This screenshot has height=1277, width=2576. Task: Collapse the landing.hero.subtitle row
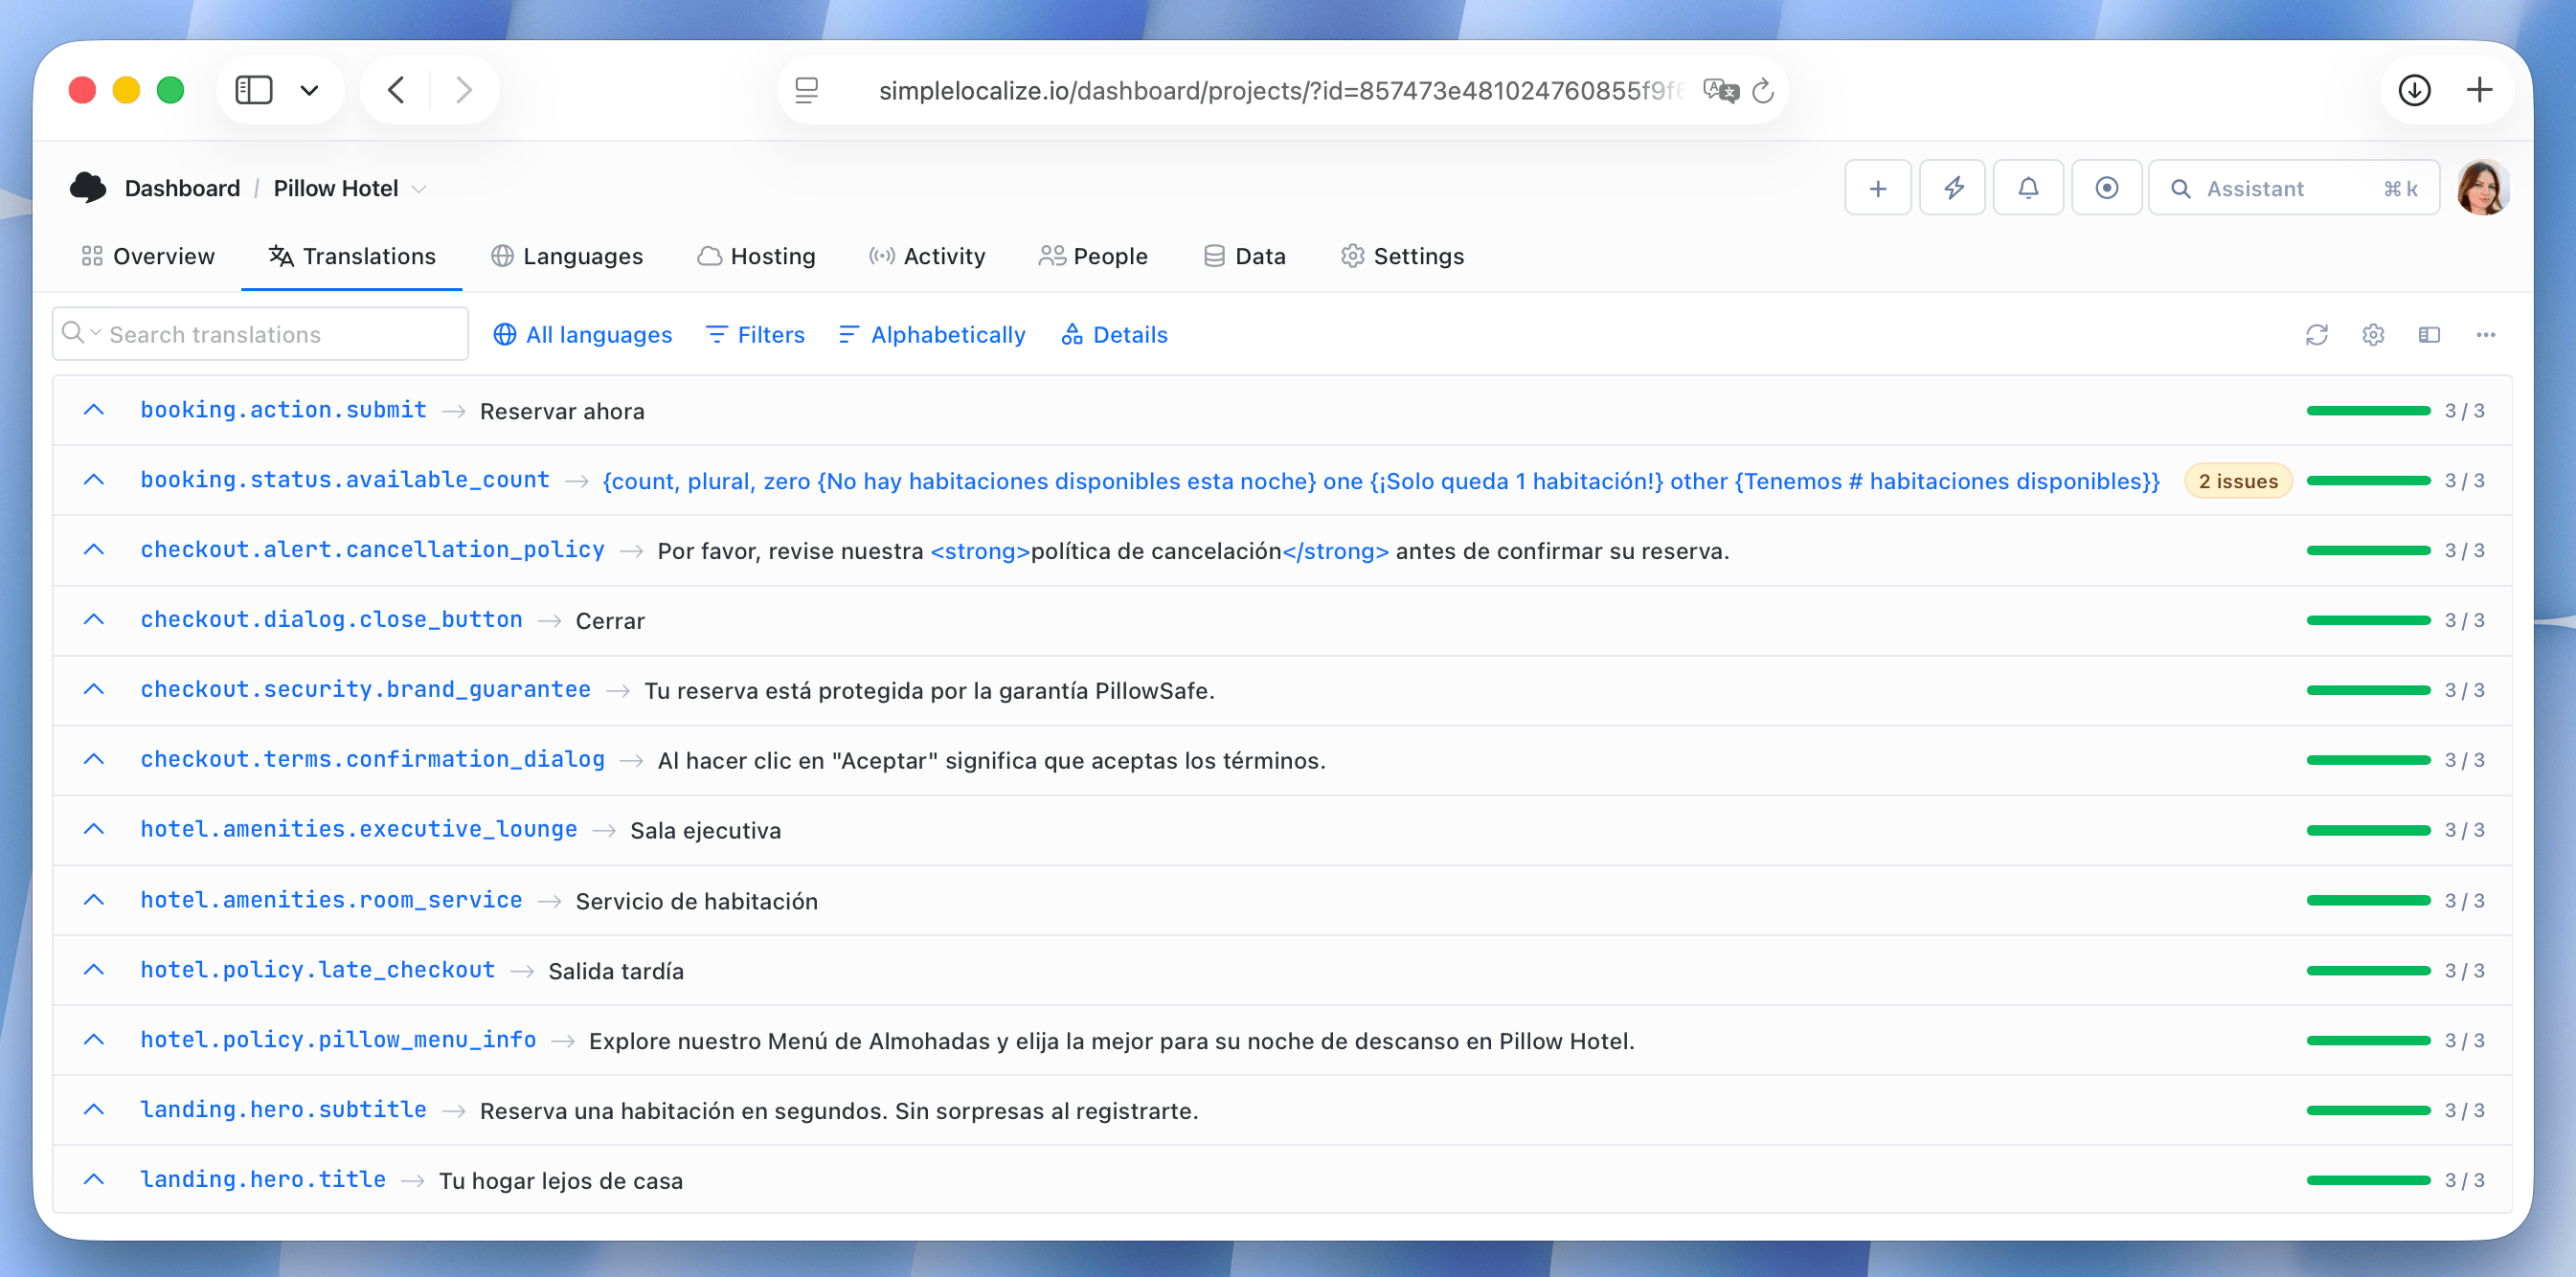[x=93, y=1110]
